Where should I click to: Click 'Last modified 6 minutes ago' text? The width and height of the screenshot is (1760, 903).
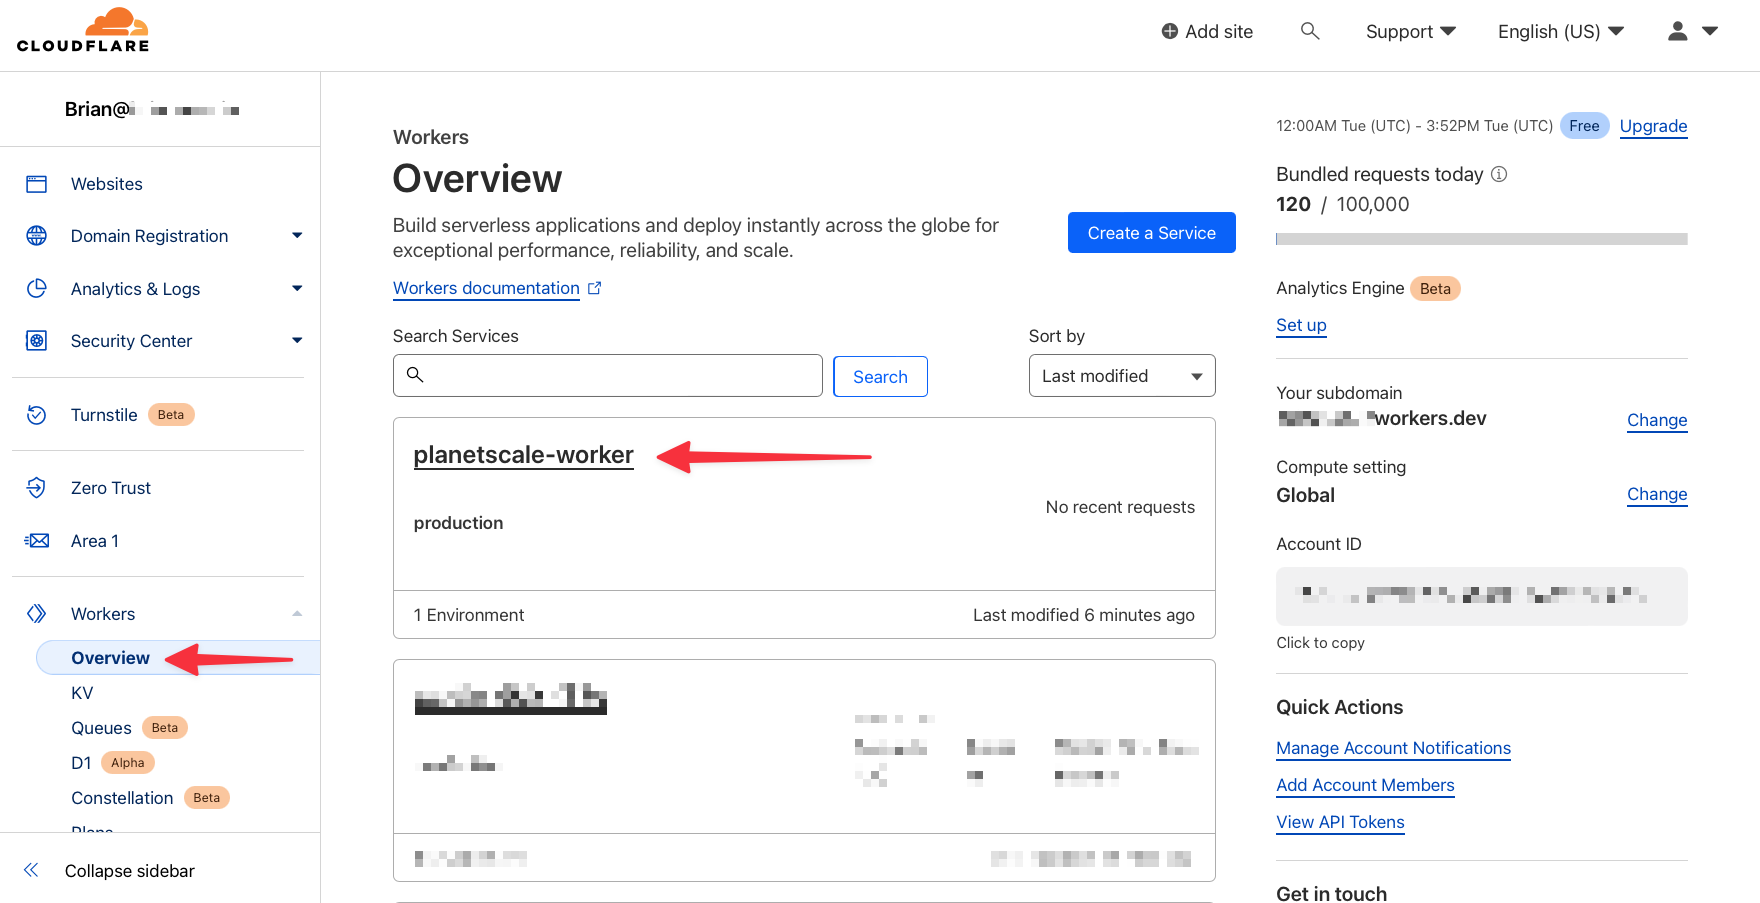point(1084,615)
